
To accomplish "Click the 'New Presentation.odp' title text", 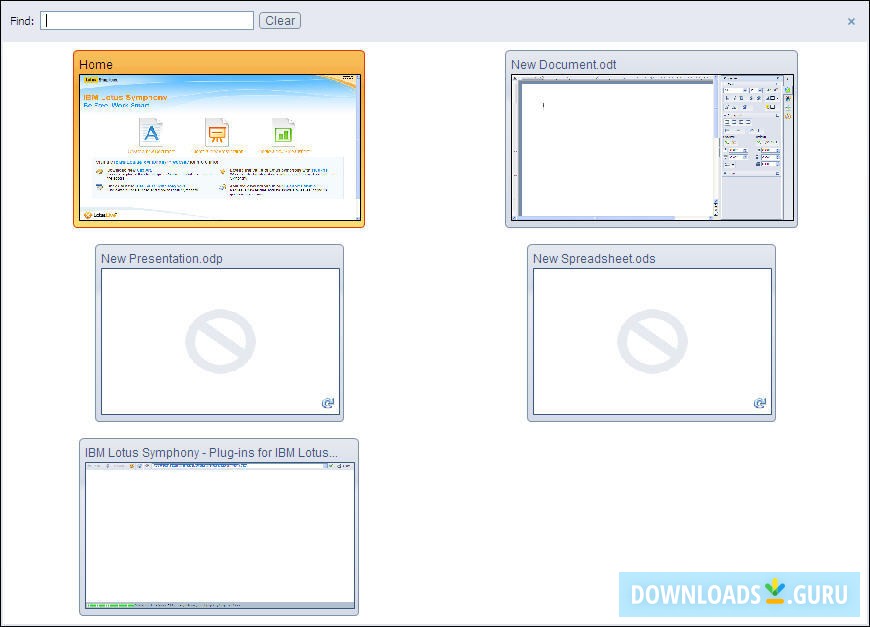I will (162, 259).
